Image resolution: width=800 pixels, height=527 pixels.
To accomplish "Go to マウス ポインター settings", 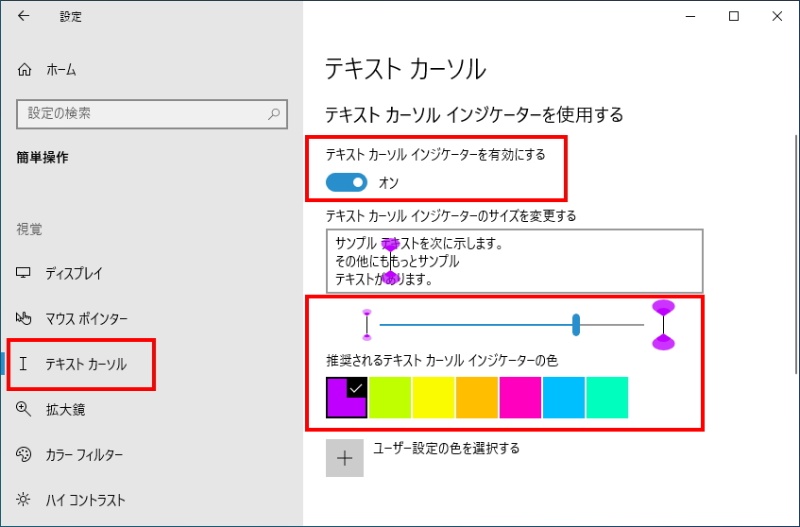I will 87,319.
